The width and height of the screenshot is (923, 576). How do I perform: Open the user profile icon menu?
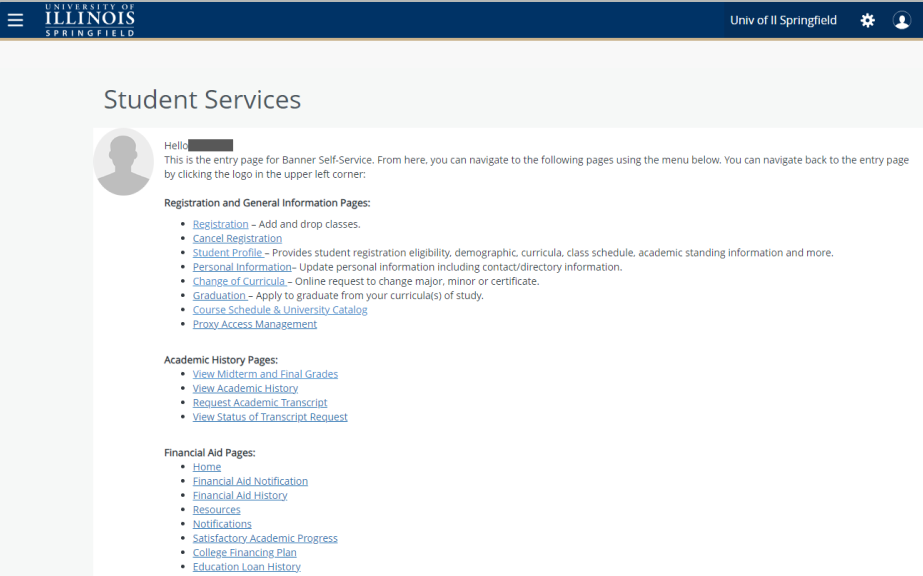coord(901,20)
